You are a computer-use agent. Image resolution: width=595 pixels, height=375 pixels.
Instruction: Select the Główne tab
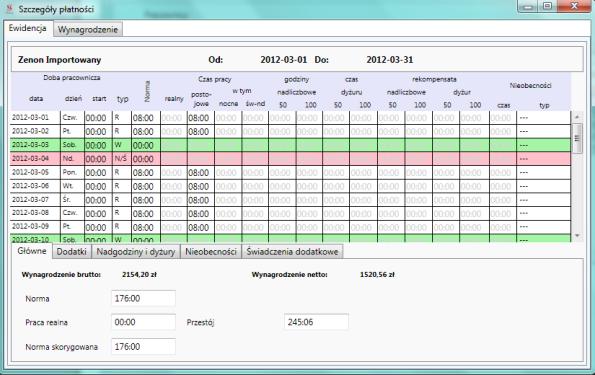32,251
